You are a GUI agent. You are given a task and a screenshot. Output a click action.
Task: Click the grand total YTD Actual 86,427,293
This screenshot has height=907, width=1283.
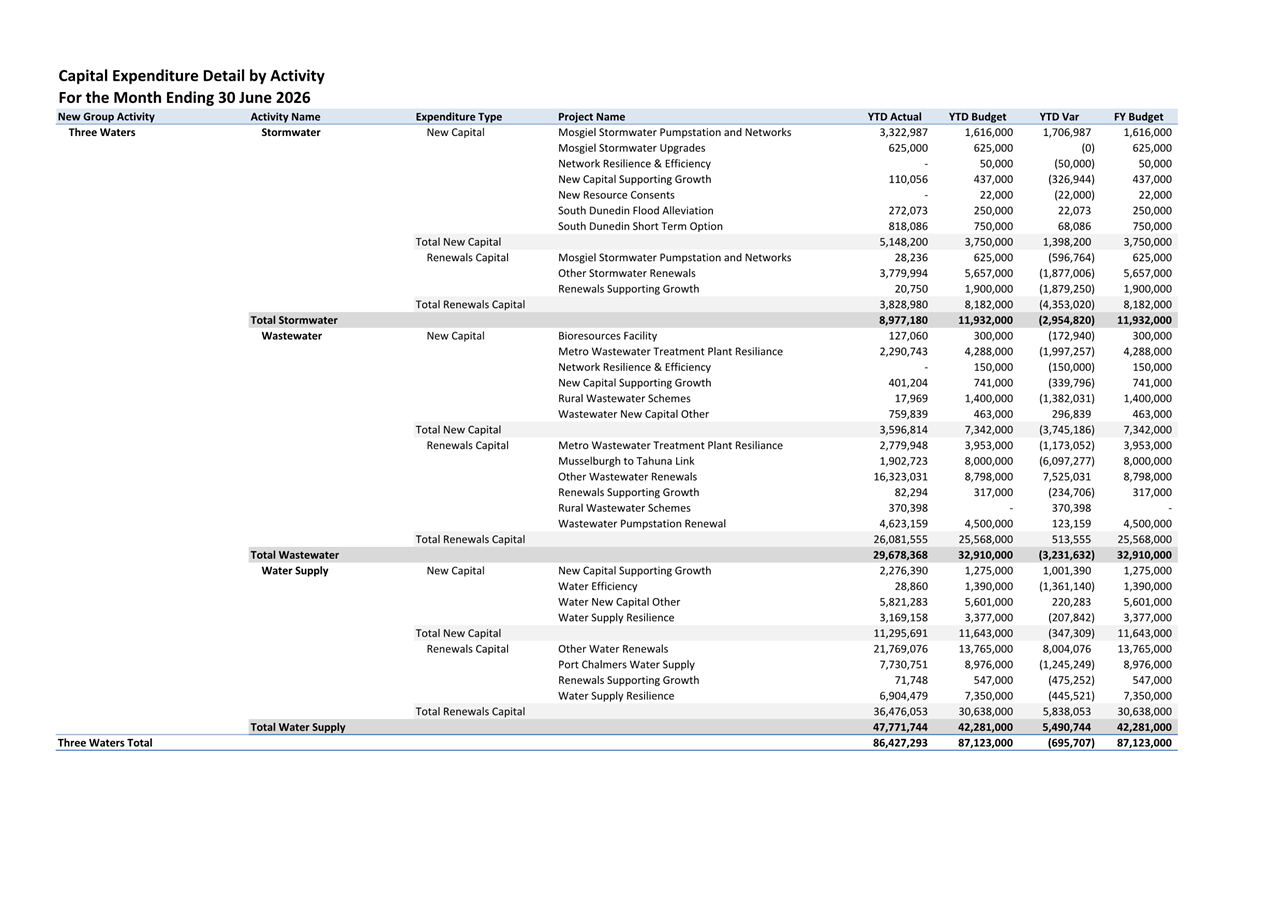900,743
